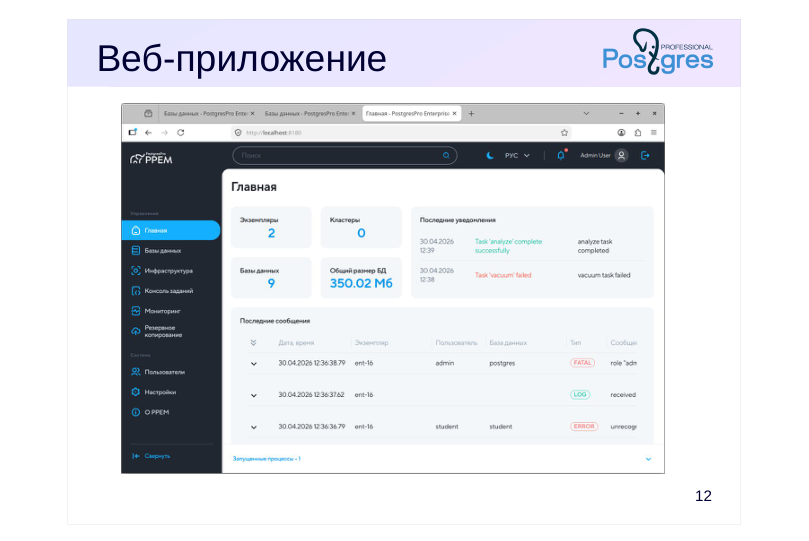Click the ERROR type badge

click(x=584, y=427)
